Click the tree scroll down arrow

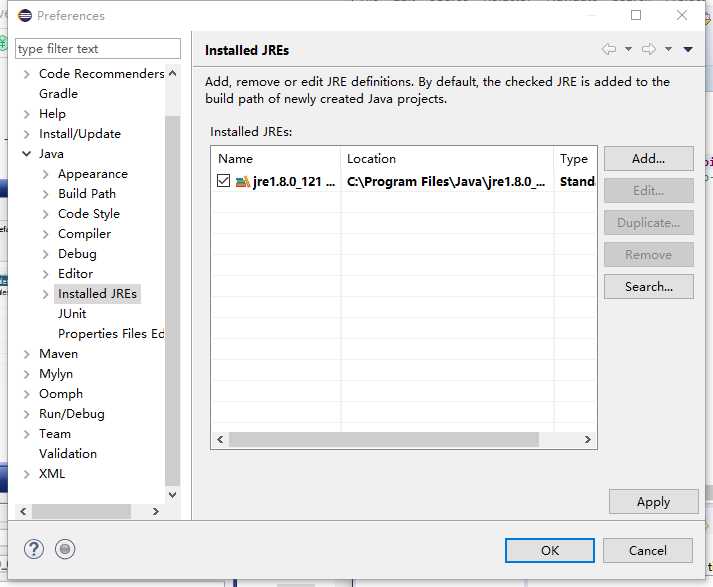172,495
